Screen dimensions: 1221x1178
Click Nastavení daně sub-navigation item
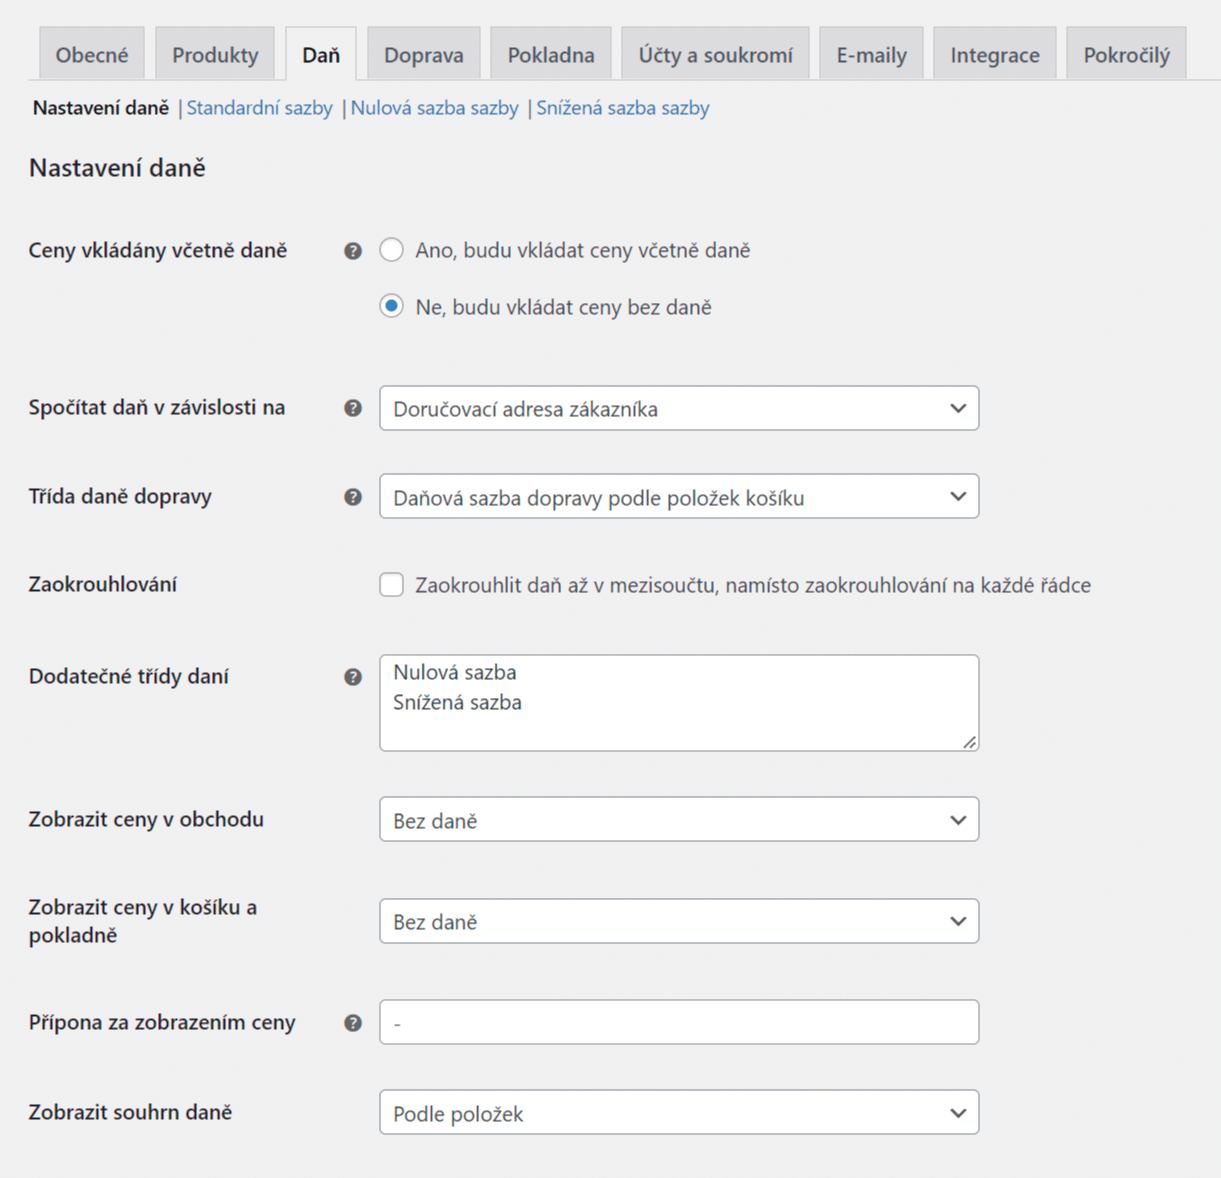pyautogui.click(x=101, y=108)
